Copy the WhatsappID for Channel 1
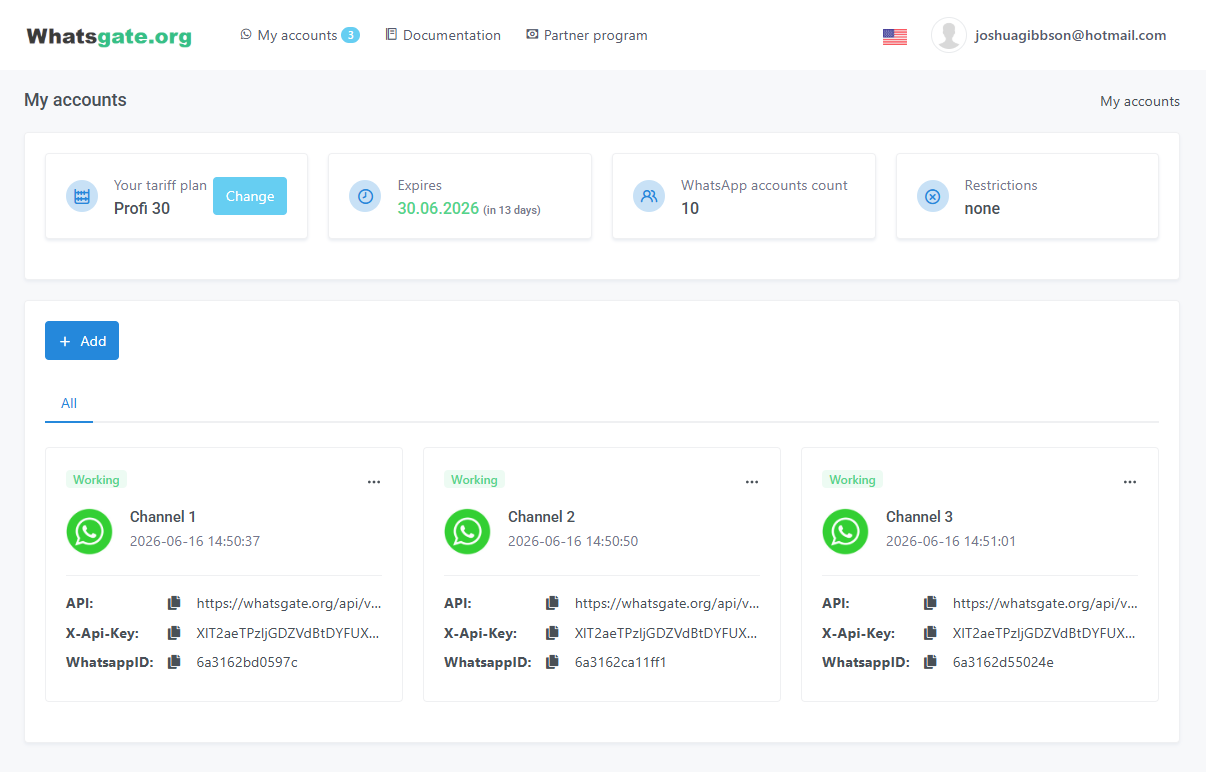The image size is (1206, 772). pyautogui.click(x=174, y=662)
